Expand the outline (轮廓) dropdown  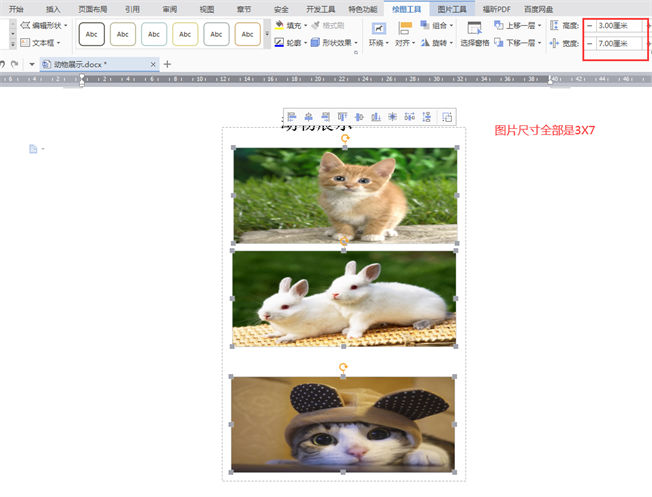coord(304,43)
